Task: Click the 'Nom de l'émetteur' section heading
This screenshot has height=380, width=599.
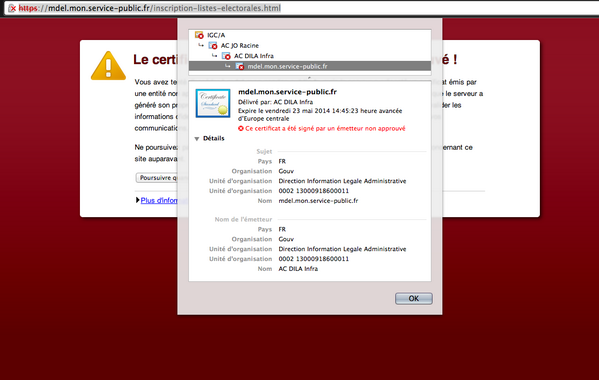Action: [243, 220]
